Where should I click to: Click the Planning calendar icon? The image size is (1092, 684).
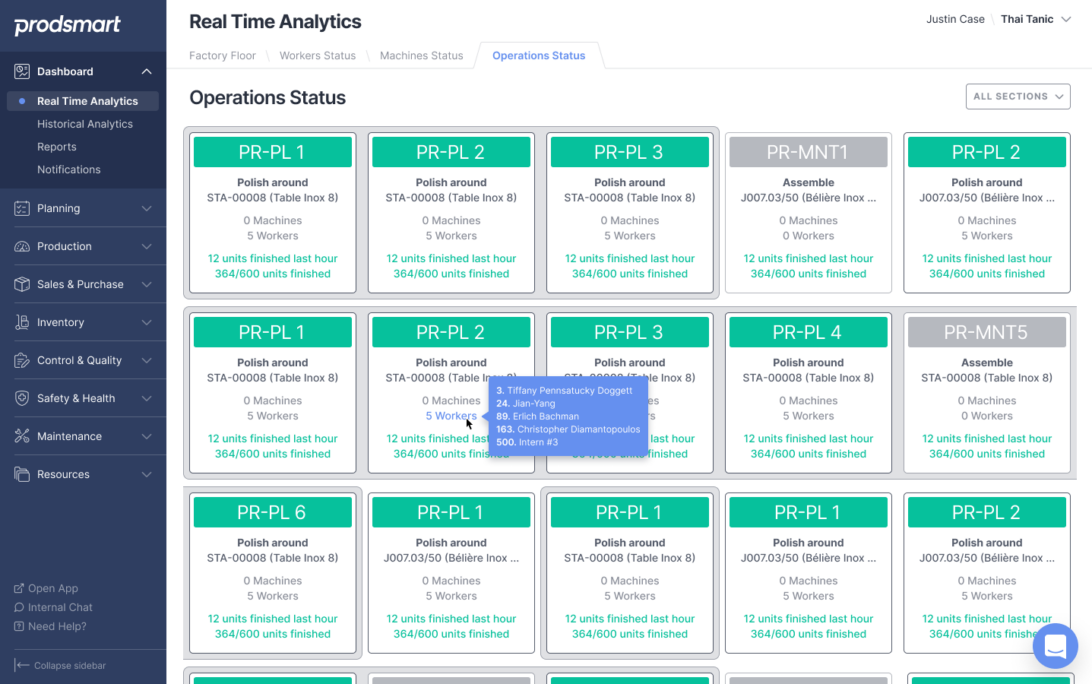point(22,208)
